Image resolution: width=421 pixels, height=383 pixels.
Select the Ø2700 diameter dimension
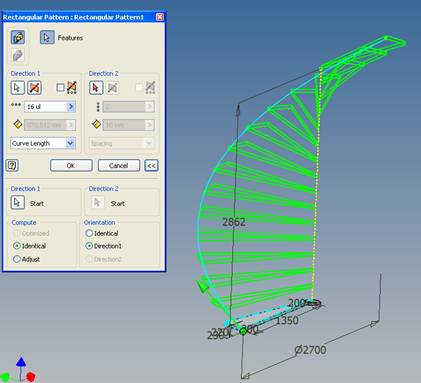pos(310,350)
